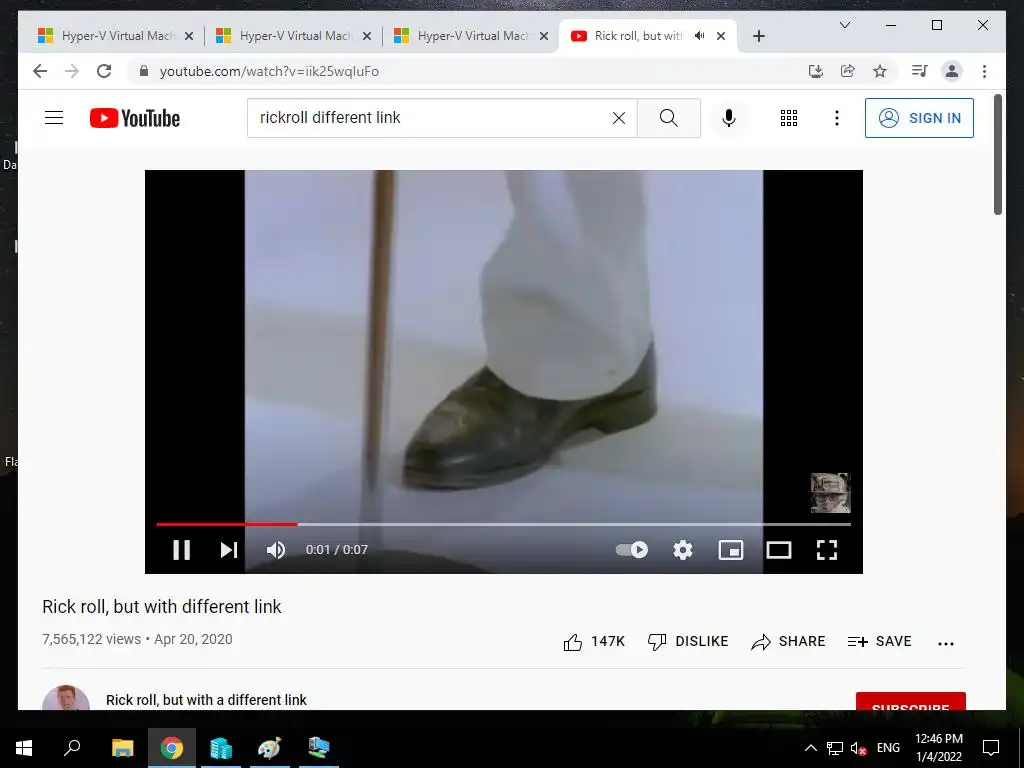Open the YouTube guide hamburger menu
Image resolution: width=1024 pixels, height=768 pixels.
(x=54, y=118)
